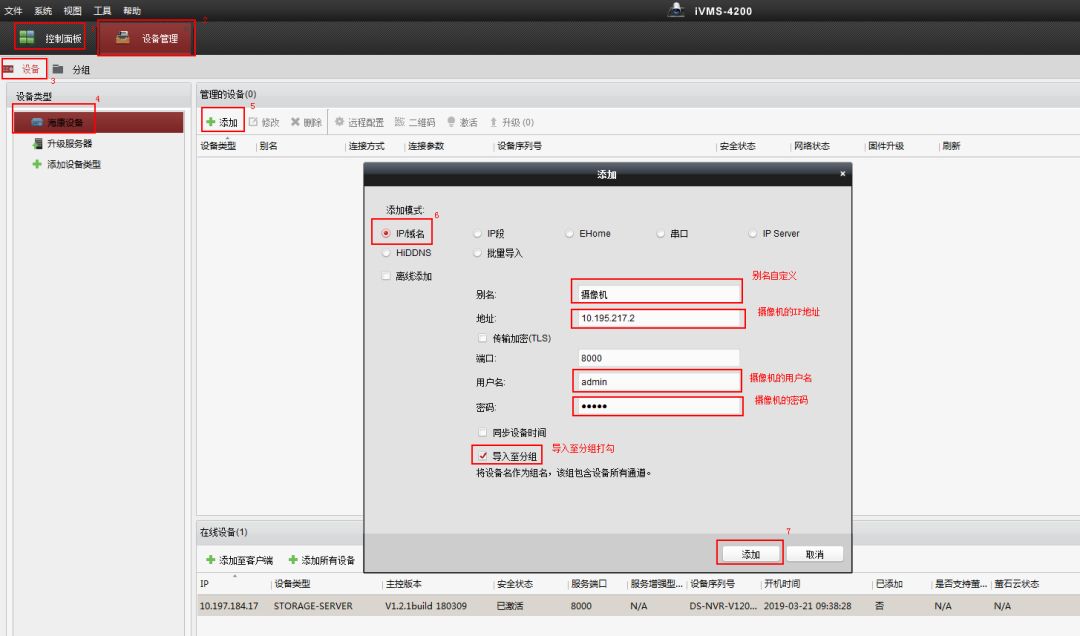Click the 升级 (0) toolbar button

pos(511,122)
